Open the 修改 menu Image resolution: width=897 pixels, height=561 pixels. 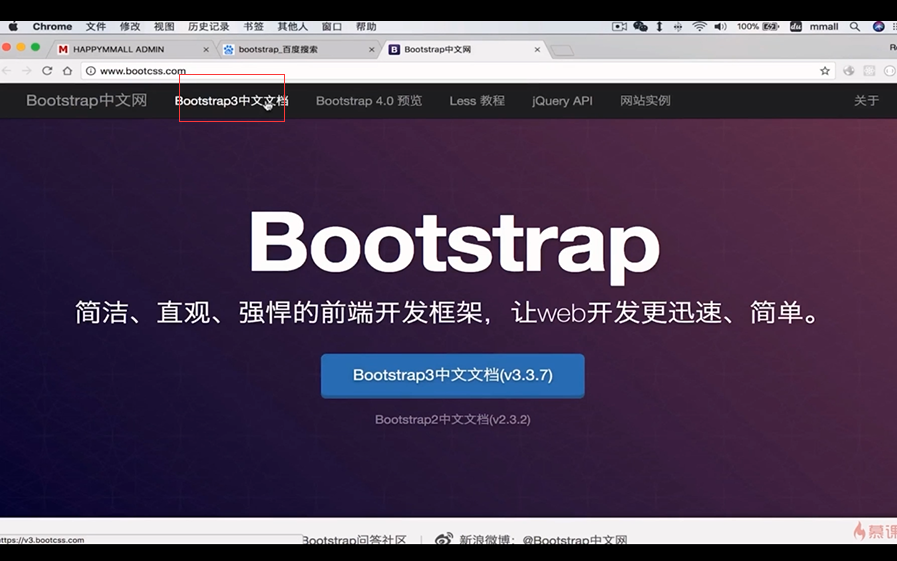(130, 26)
